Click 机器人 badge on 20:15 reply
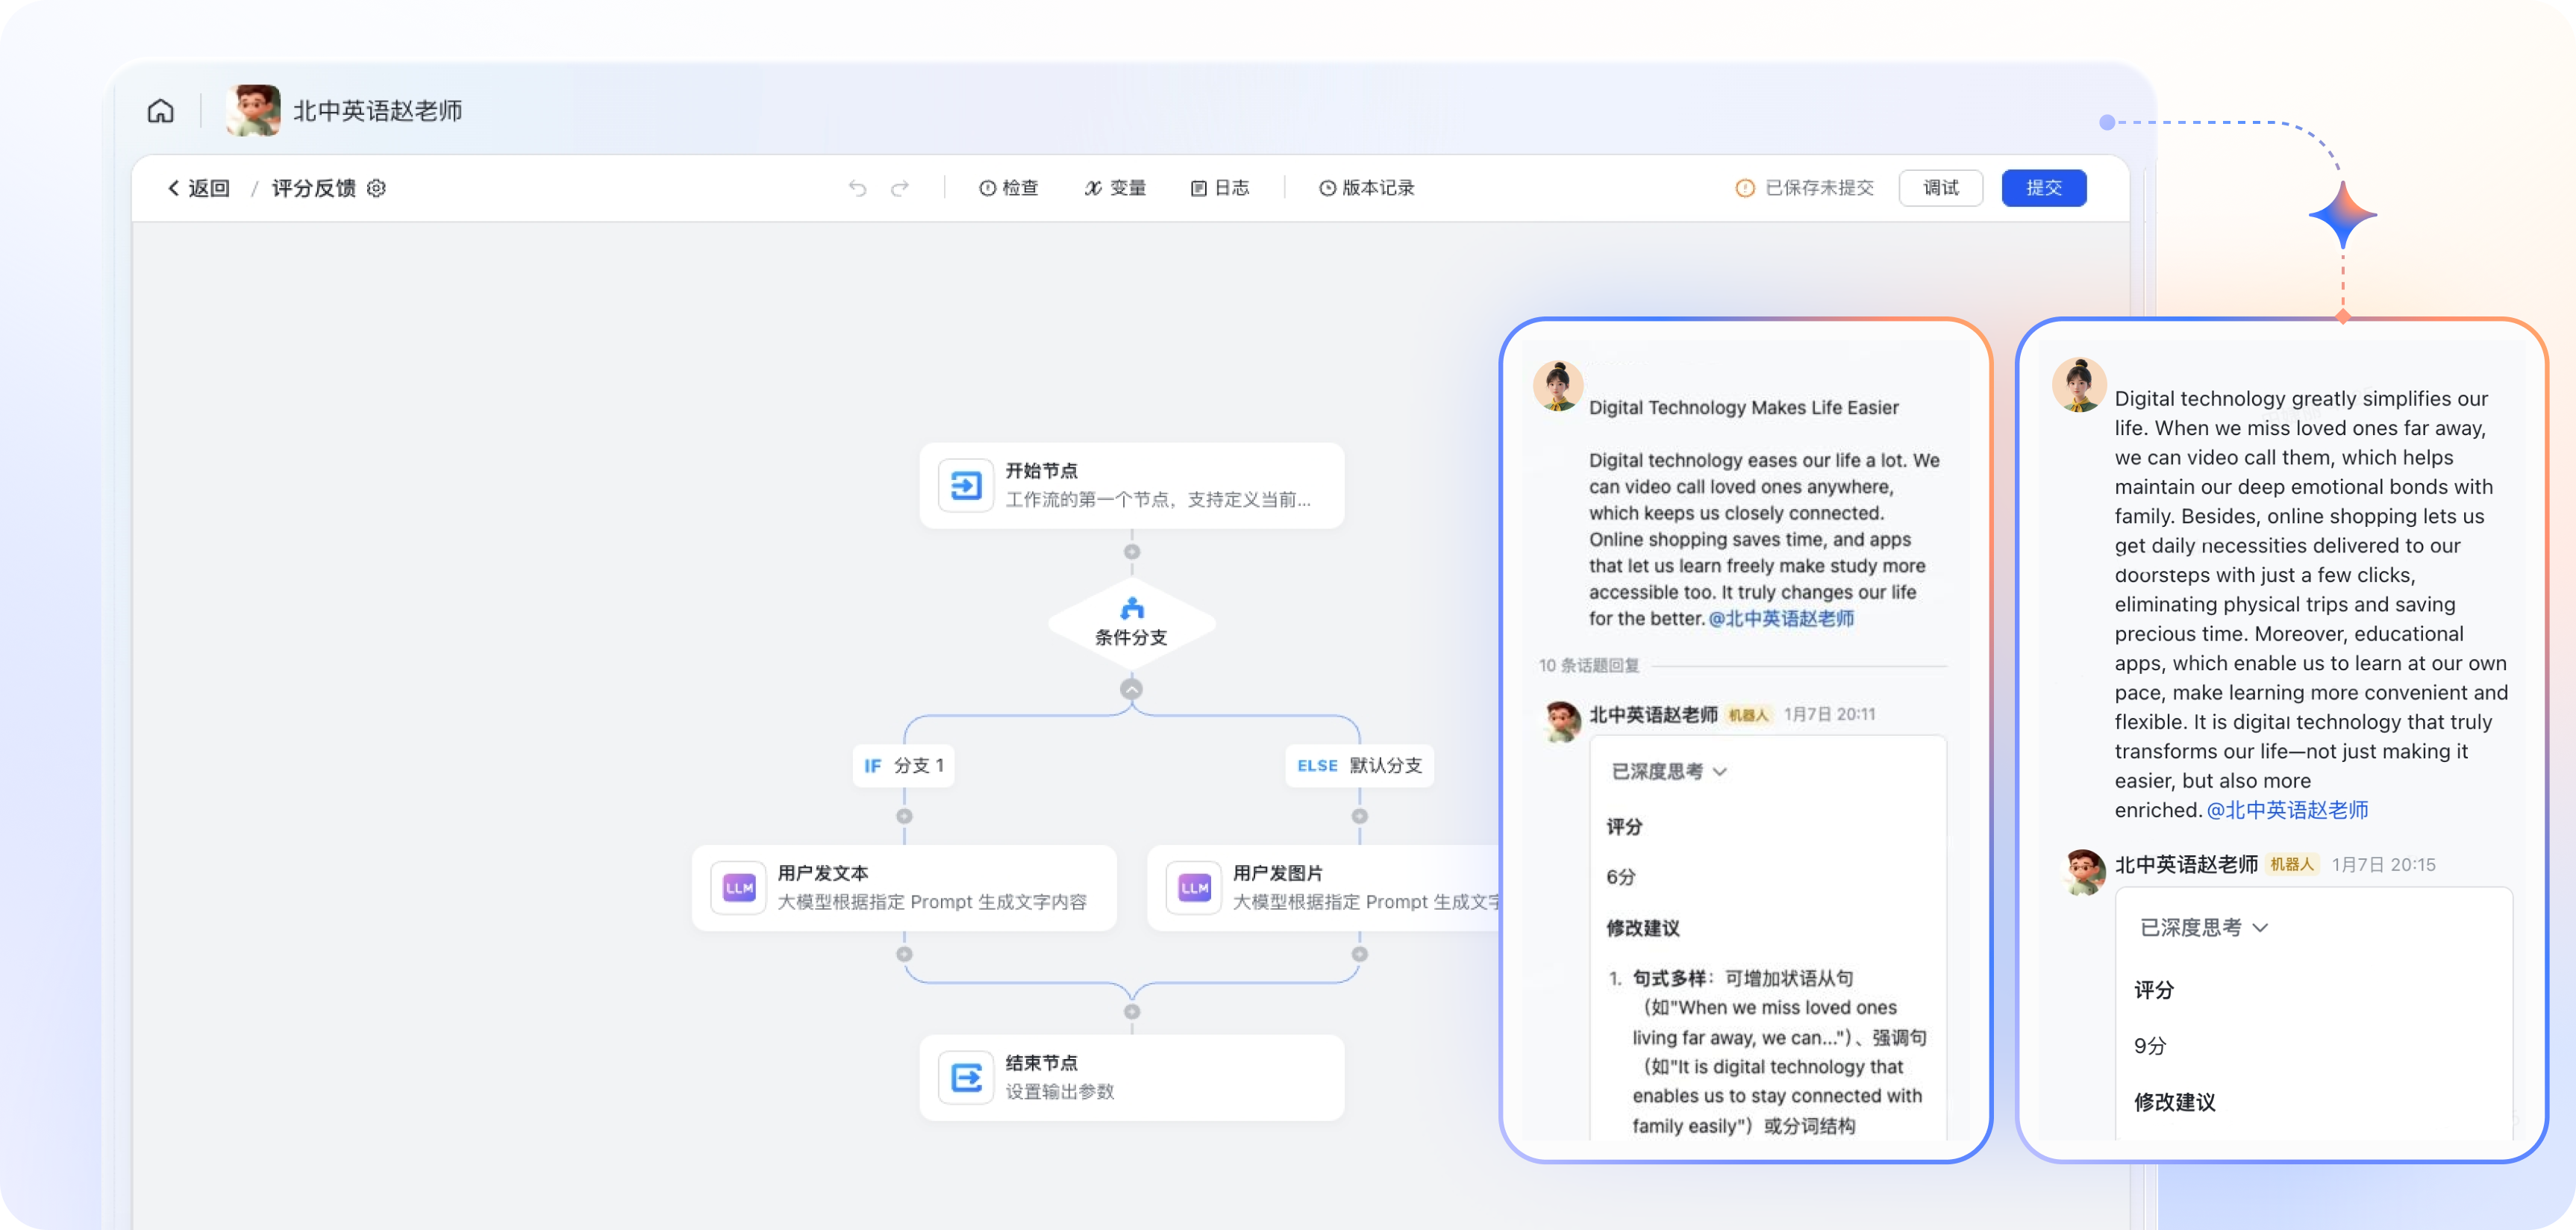Viewport: 2576px width, 1230px height. pyautogui.click(x=2291, y=864)
